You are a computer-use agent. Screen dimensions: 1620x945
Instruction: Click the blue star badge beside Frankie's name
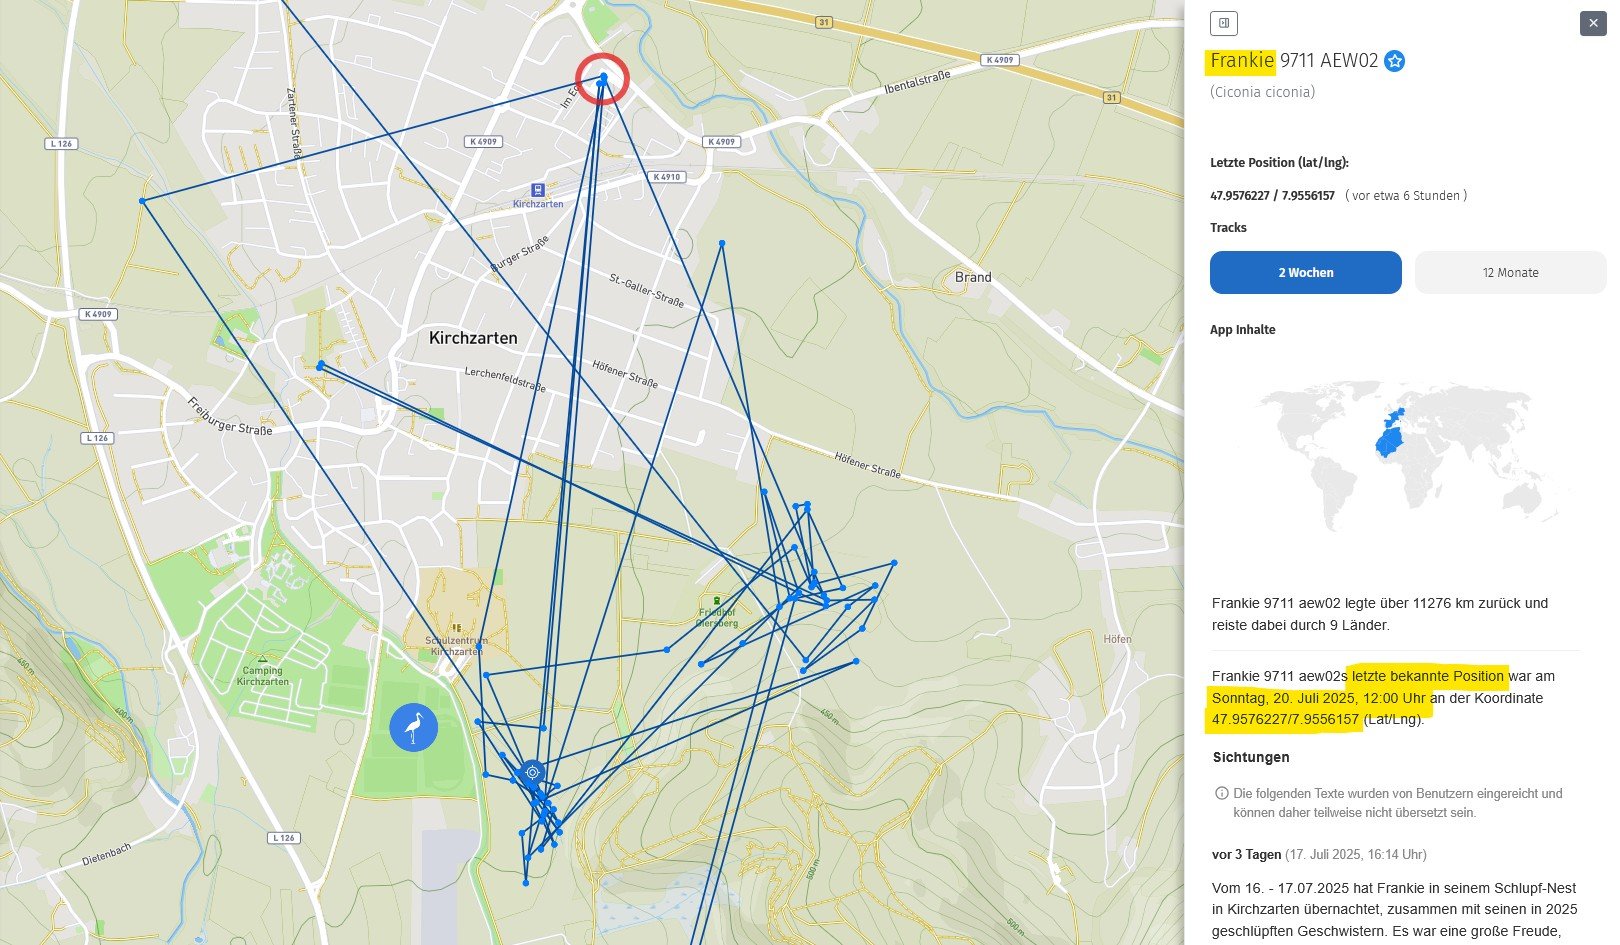1394,61
